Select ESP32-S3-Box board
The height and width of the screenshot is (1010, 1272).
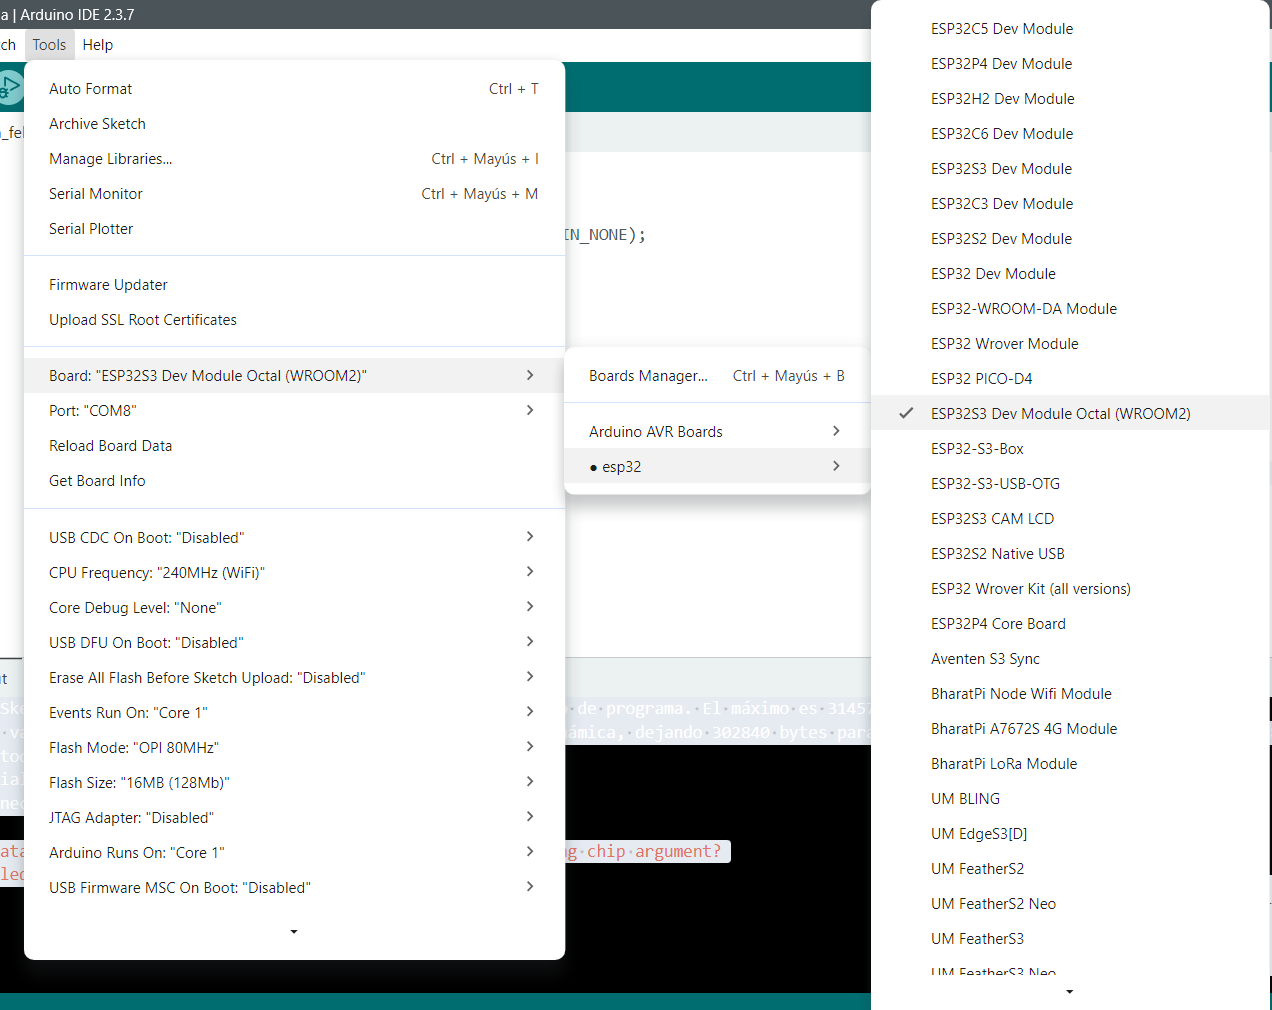click(1071, 449)
